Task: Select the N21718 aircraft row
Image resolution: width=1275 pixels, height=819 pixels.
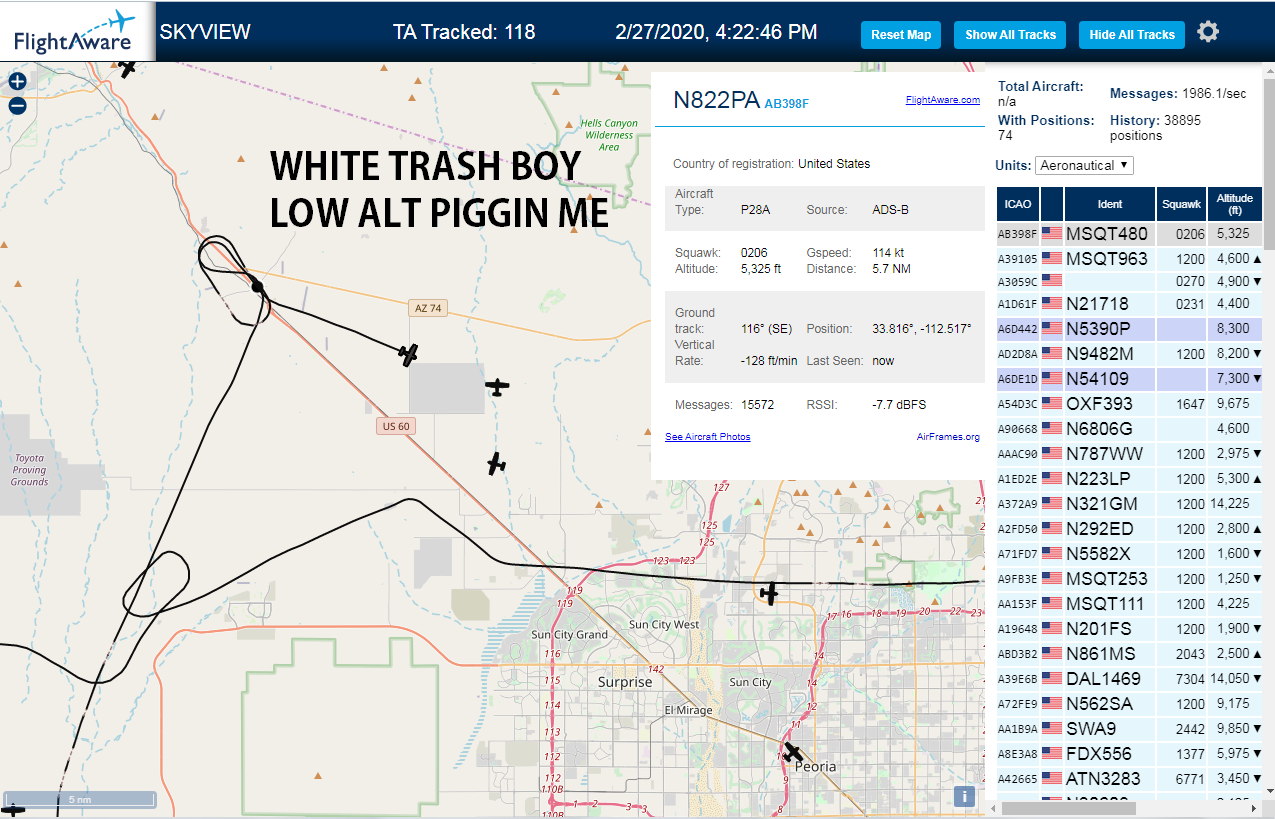Action: coord(1130,304)
